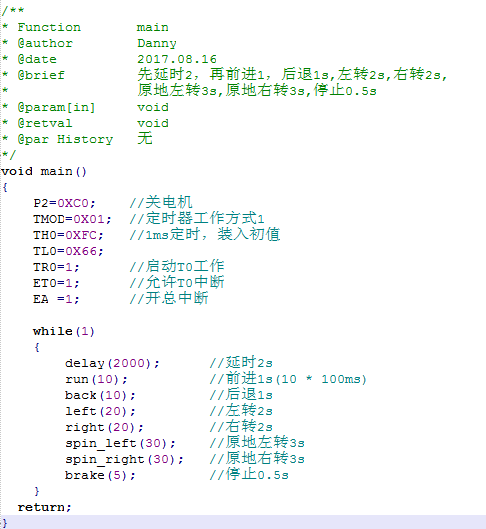Click the @author Danny comment line
Screen dimensions: 486x529
tap(89, 43)
